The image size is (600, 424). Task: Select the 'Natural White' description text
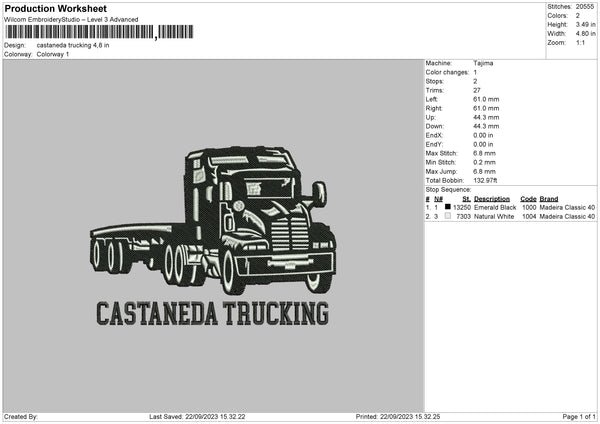pos(494,217)
